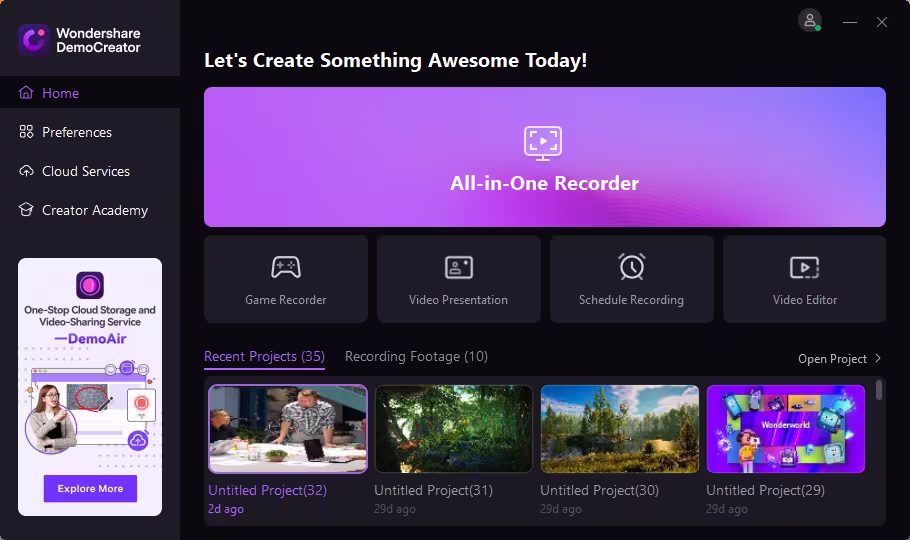This screenshot has width=910, height=540.
Task: Click the "Untitled Project(30)" title text
Action: click(599, 490)
